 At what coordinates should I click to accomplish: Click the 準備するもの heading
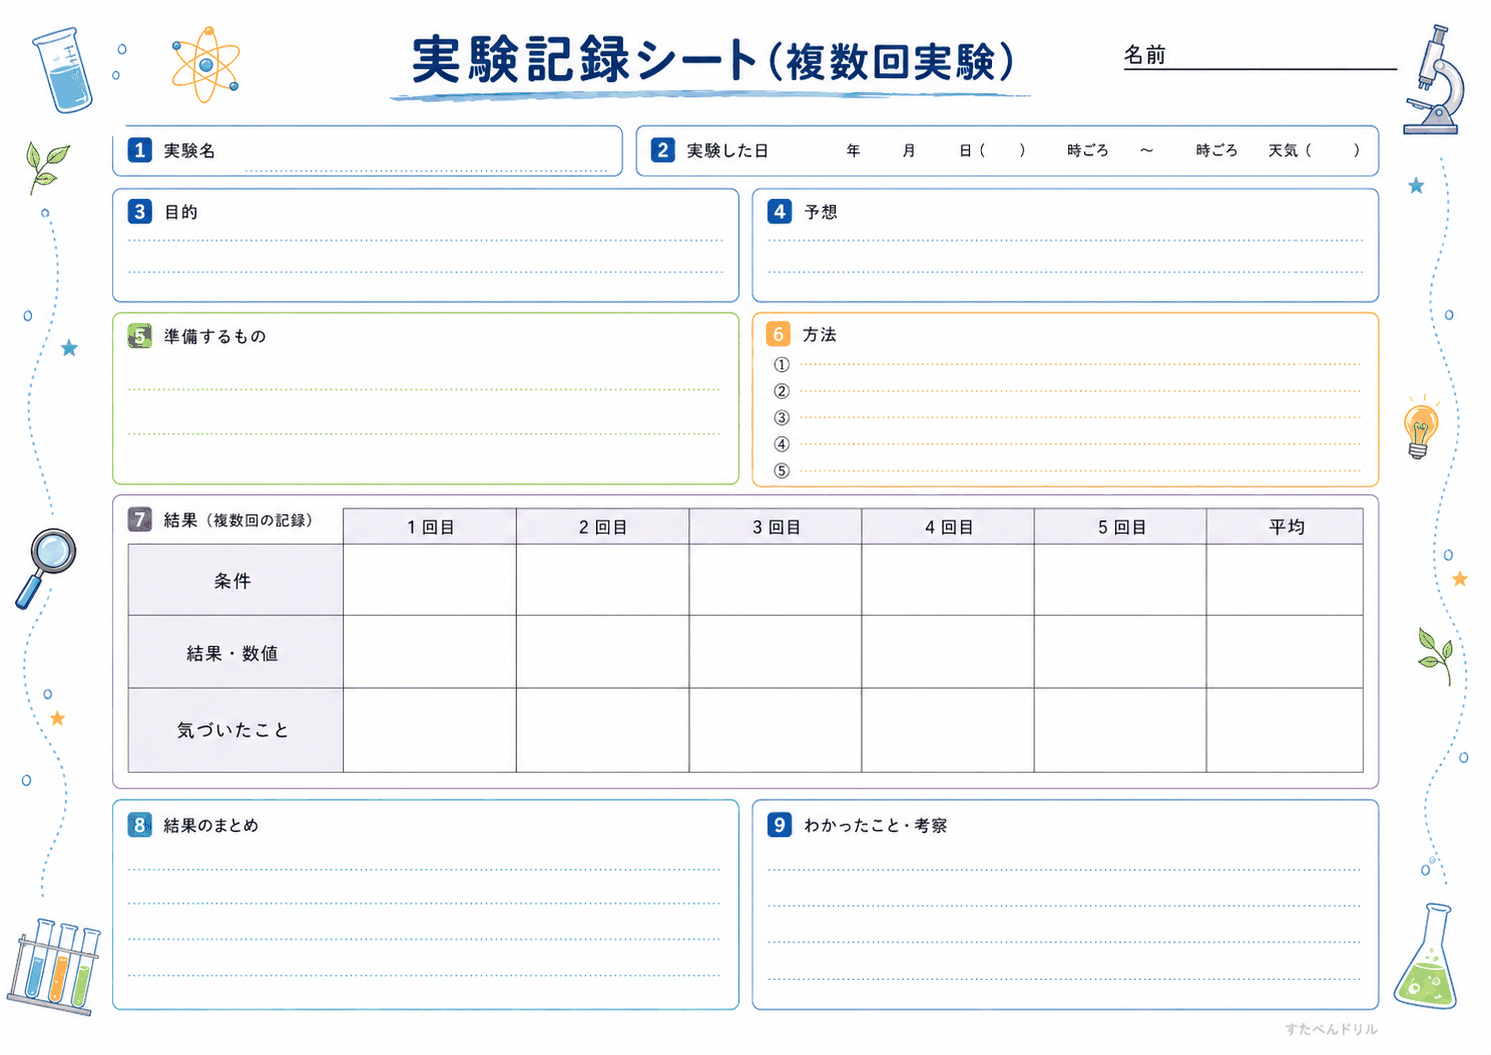click(x=215, y=337)
